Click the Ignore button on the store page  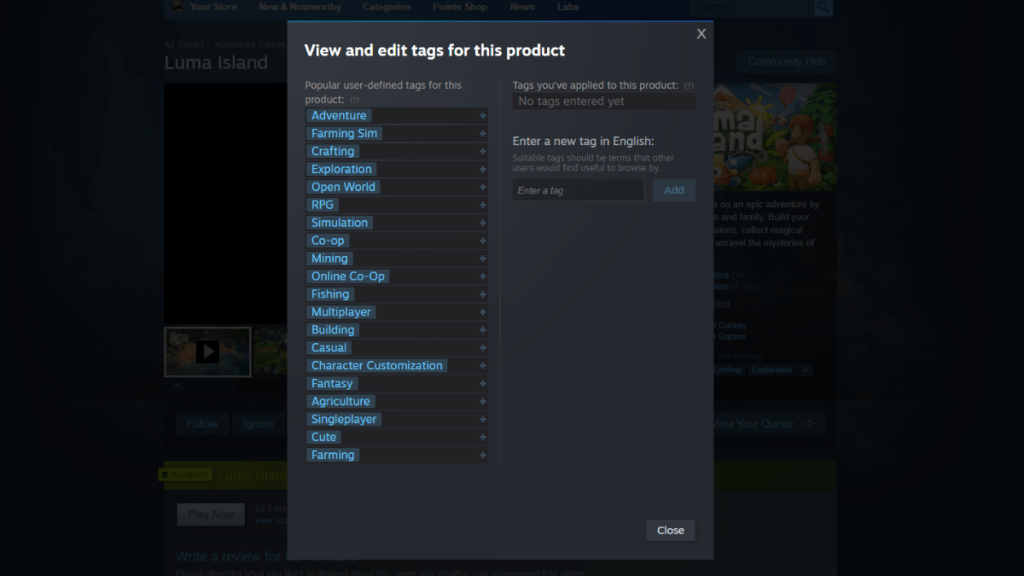click(x=258, y=424)
